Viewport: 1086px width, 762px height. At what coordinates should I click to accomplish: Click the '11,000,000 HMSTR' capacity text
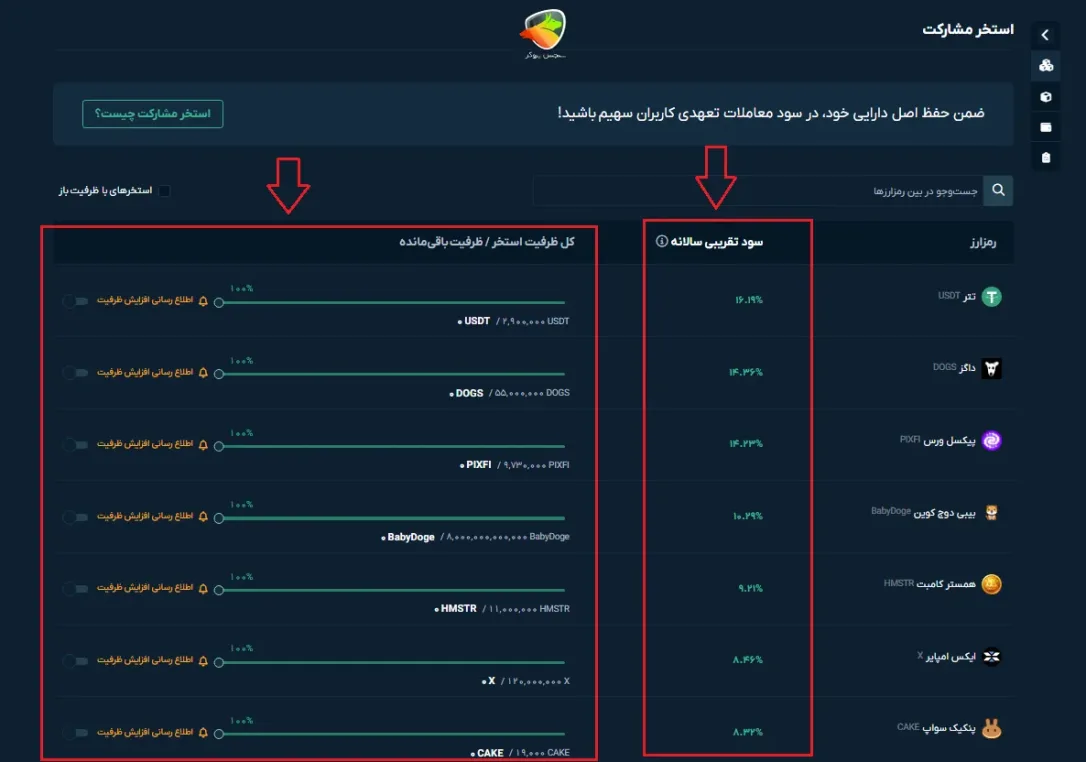[x=529, y=609]
